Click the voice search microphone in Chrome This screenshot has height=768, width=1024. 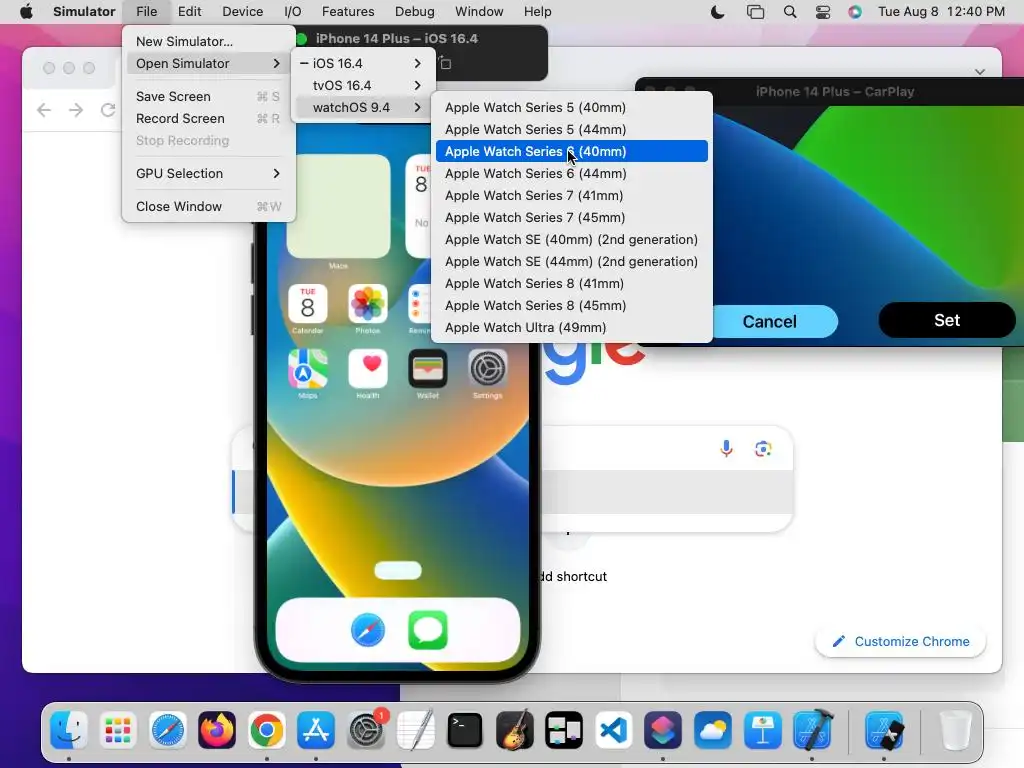pyautogui.click(x=726, y=449)
